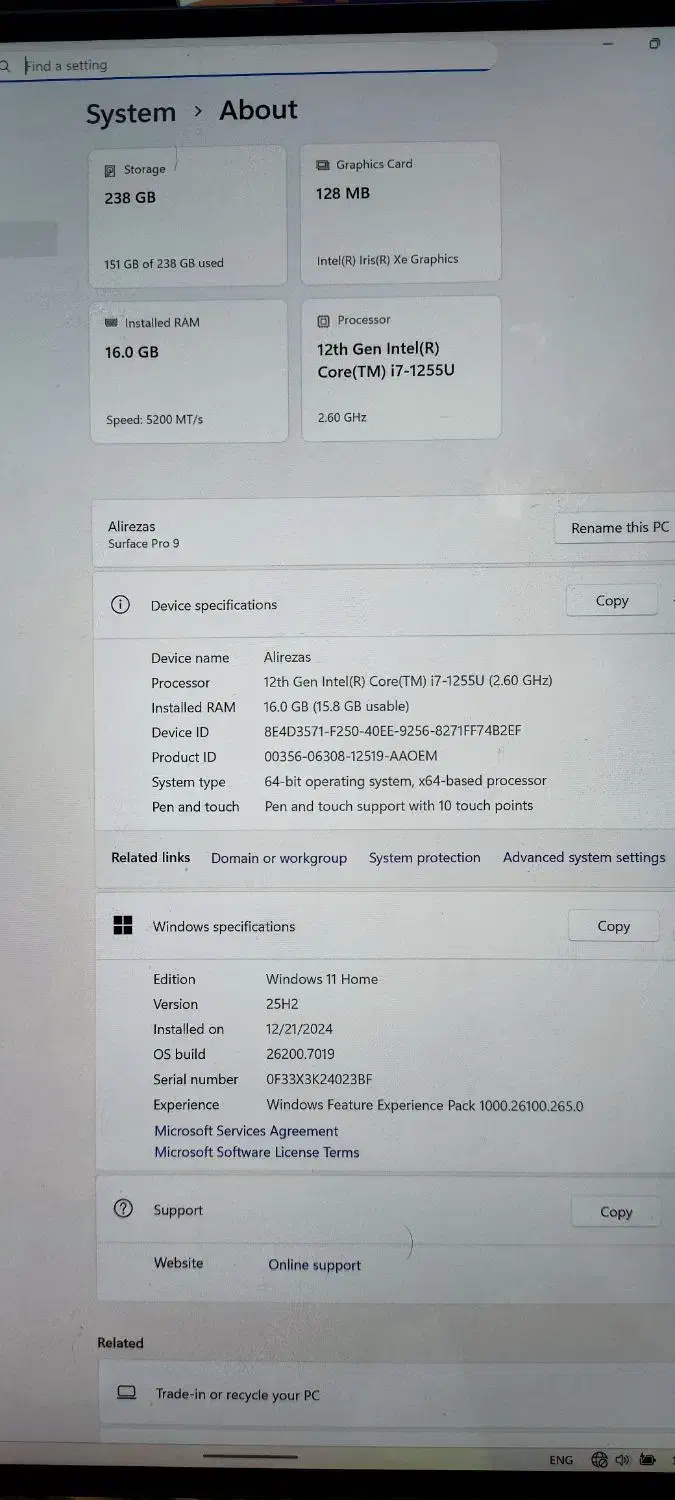
Task: Click the Processor icon
Action: (323, 321)
